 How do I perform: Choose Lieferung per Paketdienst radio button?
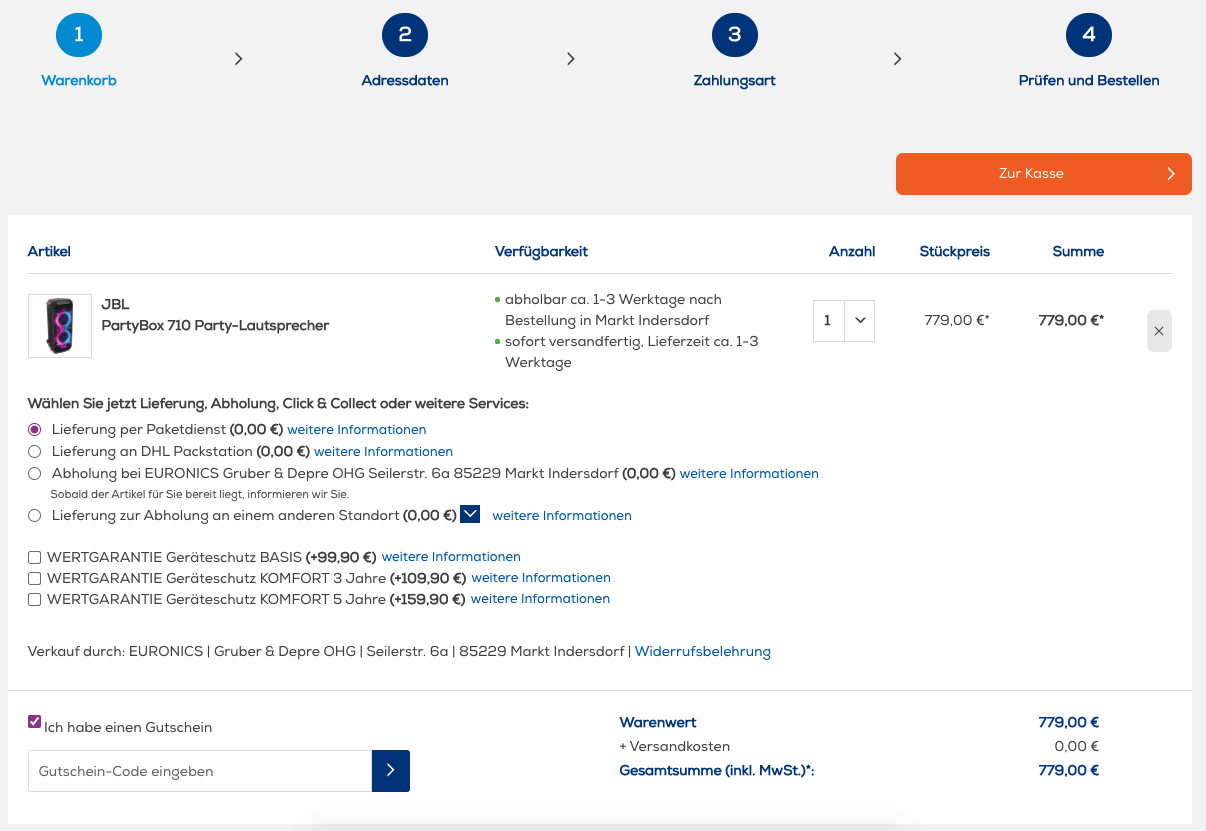coord(35,430)
